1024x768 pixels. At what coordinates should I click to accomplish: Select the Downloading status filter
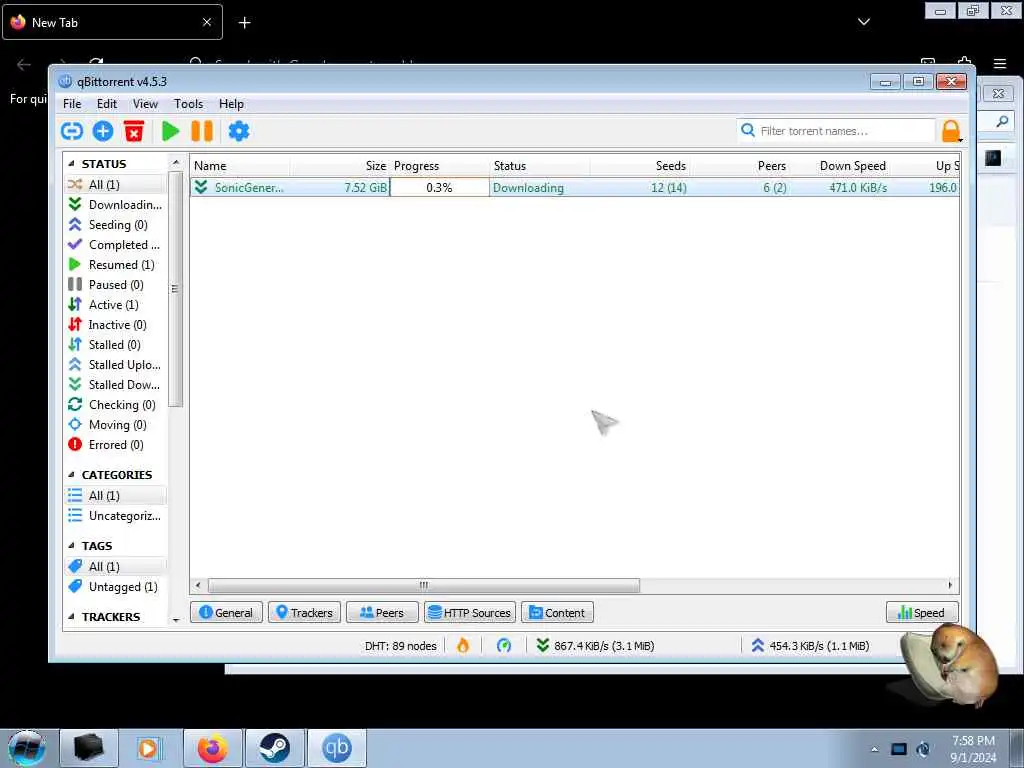[x=116, y=204]
